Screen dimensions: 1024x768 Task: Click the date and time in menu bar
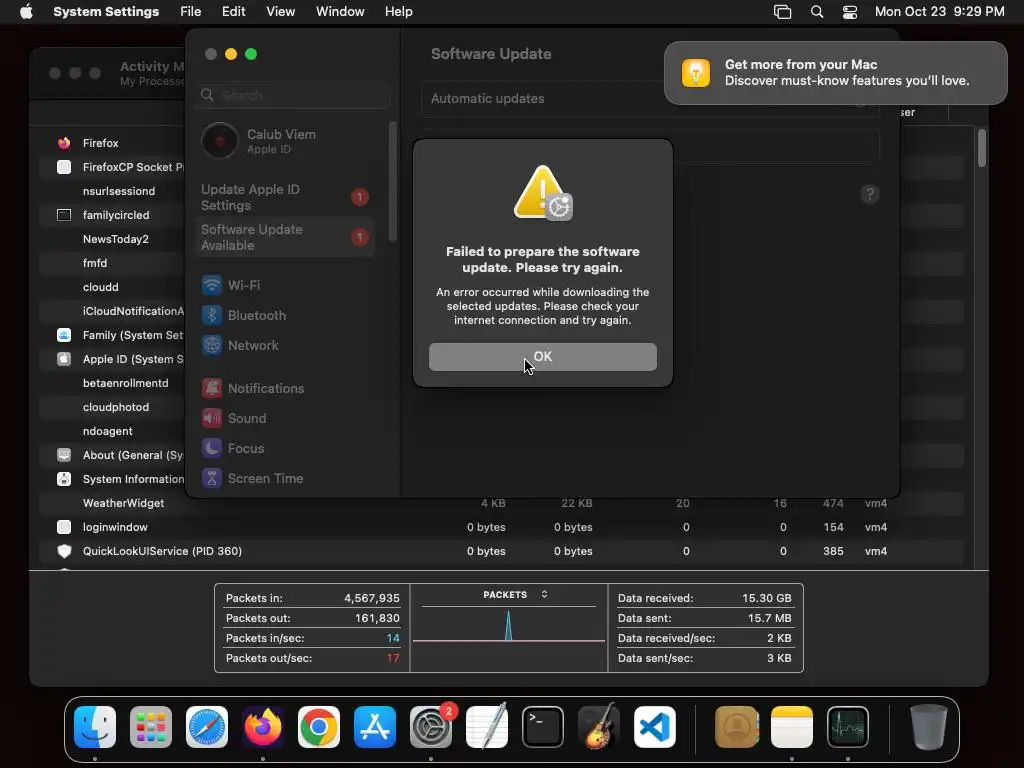(939, 12)
